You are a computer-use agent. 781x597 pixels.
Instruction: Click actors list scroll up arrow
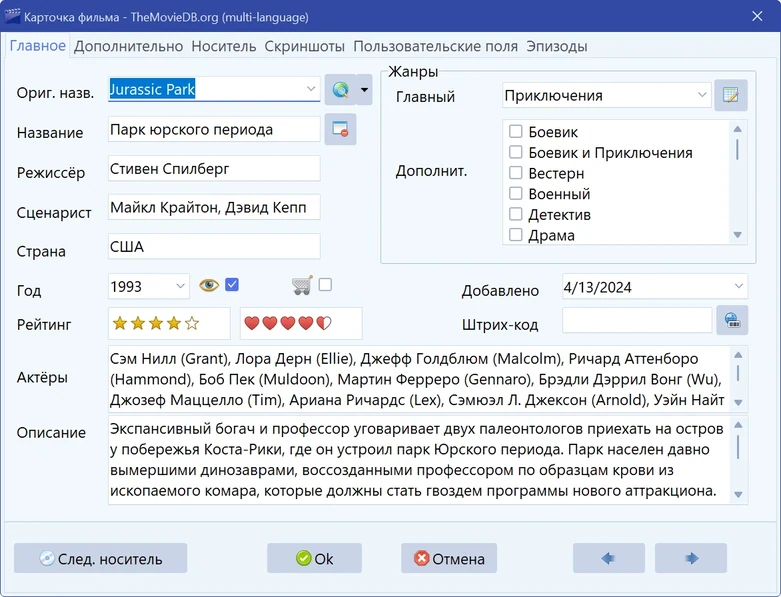(738, 355)
